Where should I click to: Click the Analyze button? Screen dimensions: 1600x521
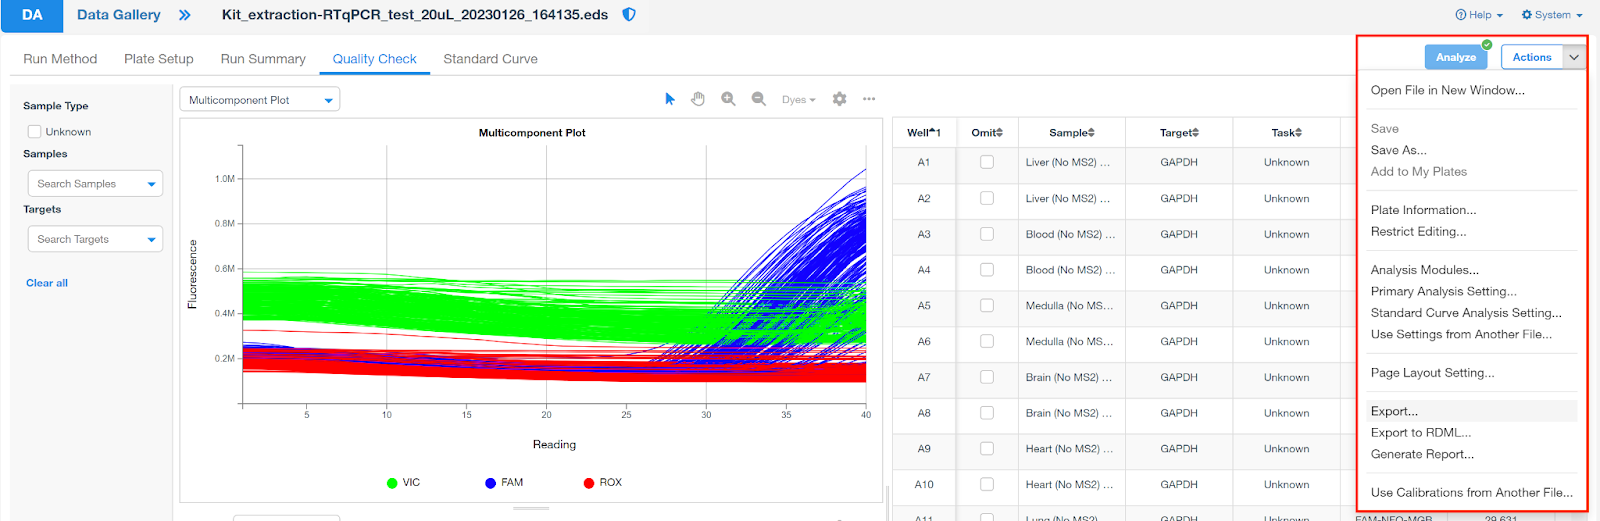tap(1456, 57)
